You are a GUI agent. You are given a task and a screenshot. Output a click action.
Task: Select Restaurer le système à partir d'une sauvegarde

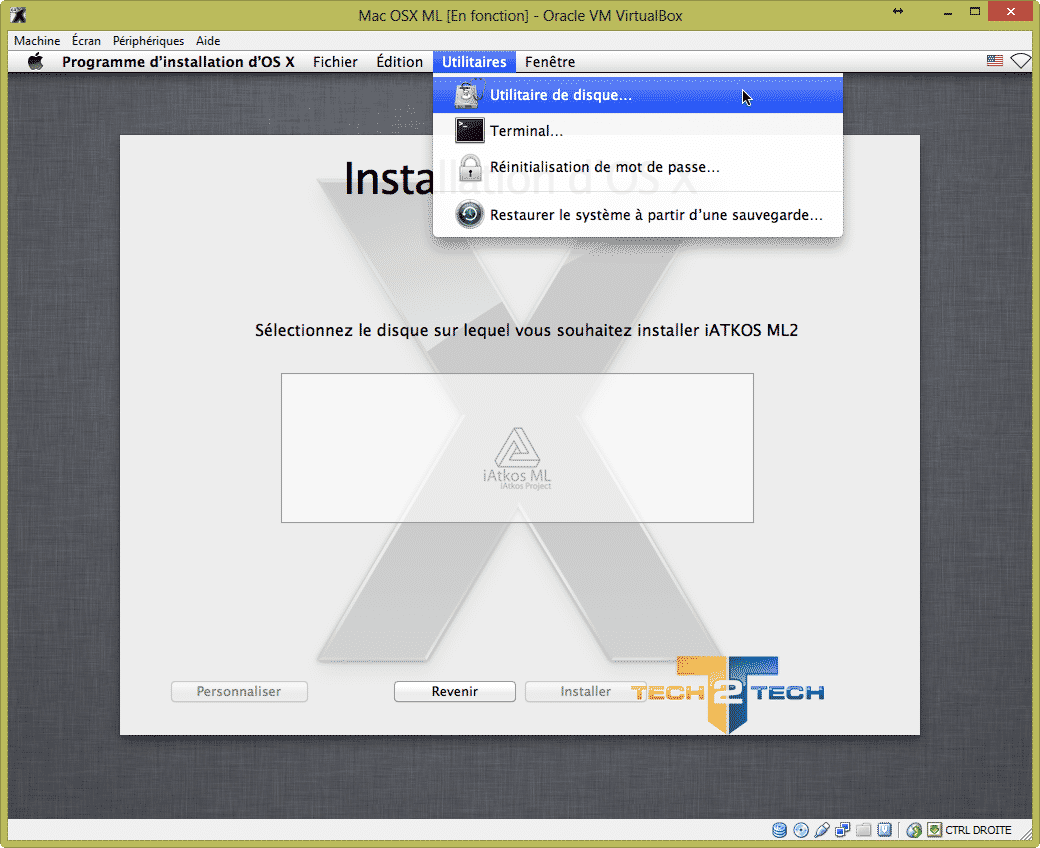655,215
